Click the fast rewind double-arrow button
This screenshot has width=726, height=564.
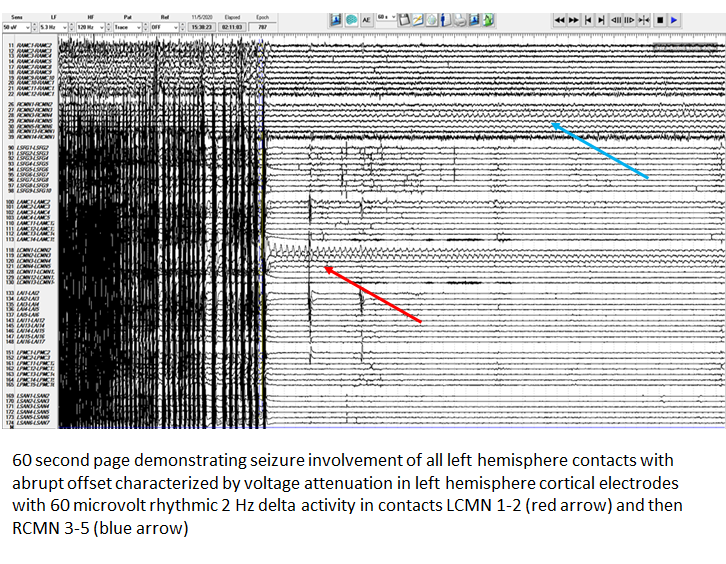559,20
